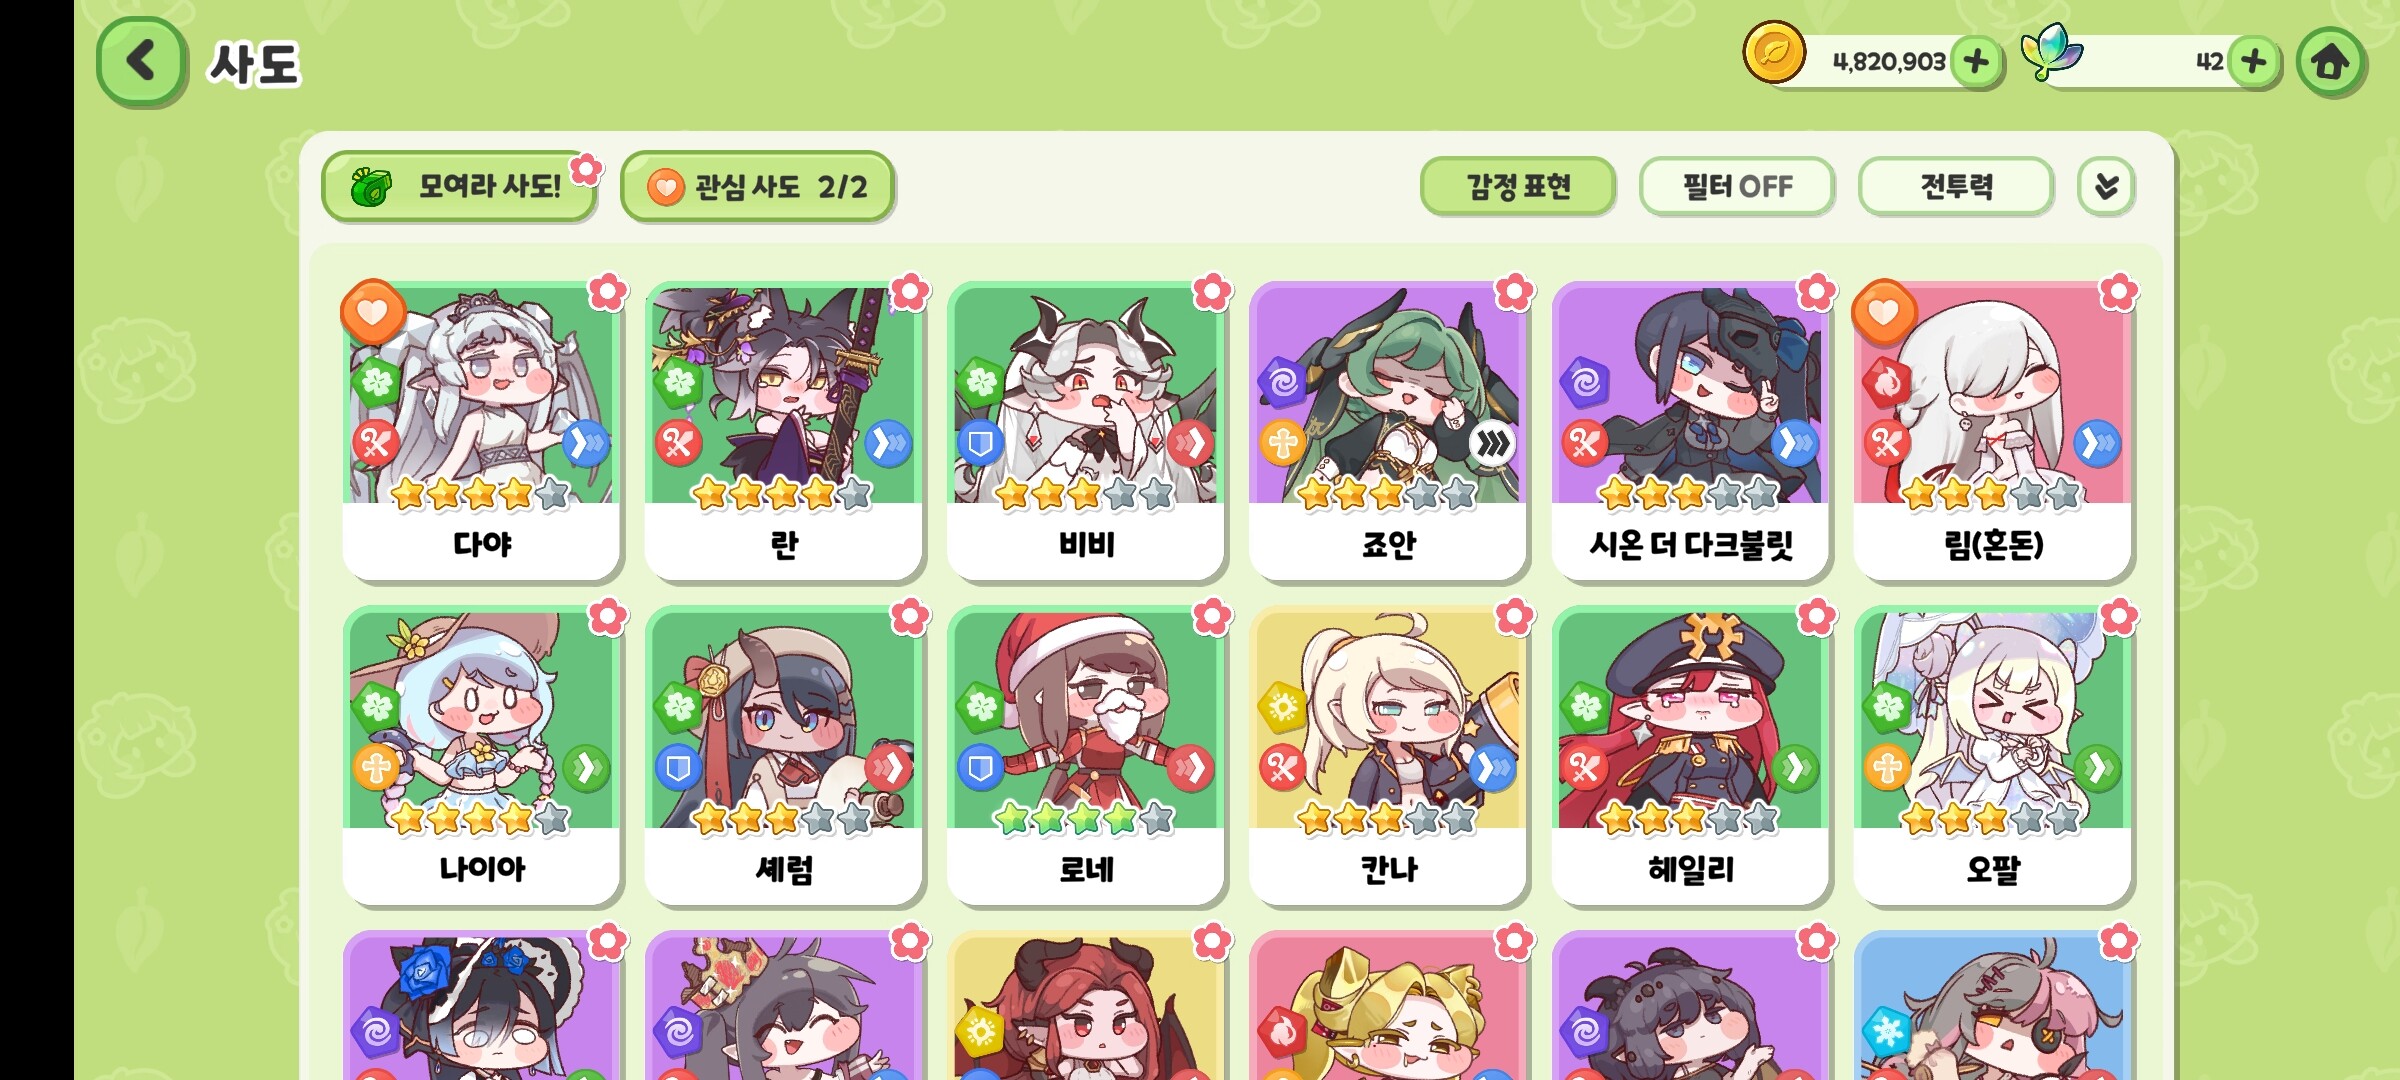This screenshot has height=1080, width=2400.
Task: Tap the gold coin currency icon
Action: [1774, 52]
